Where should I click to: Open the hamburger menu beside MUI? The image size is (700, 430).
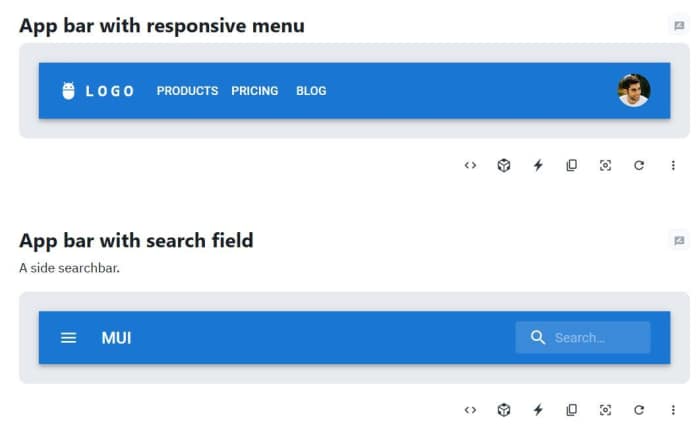[69, 338]
